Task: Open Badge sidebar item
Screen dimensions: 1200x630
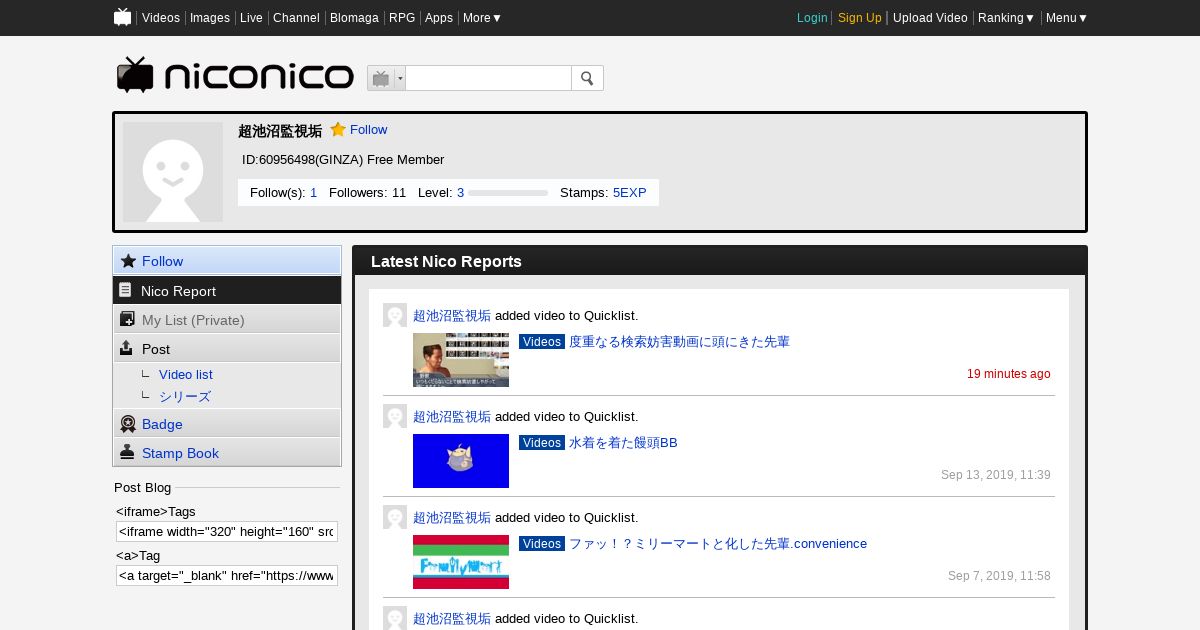Action: 227,424
